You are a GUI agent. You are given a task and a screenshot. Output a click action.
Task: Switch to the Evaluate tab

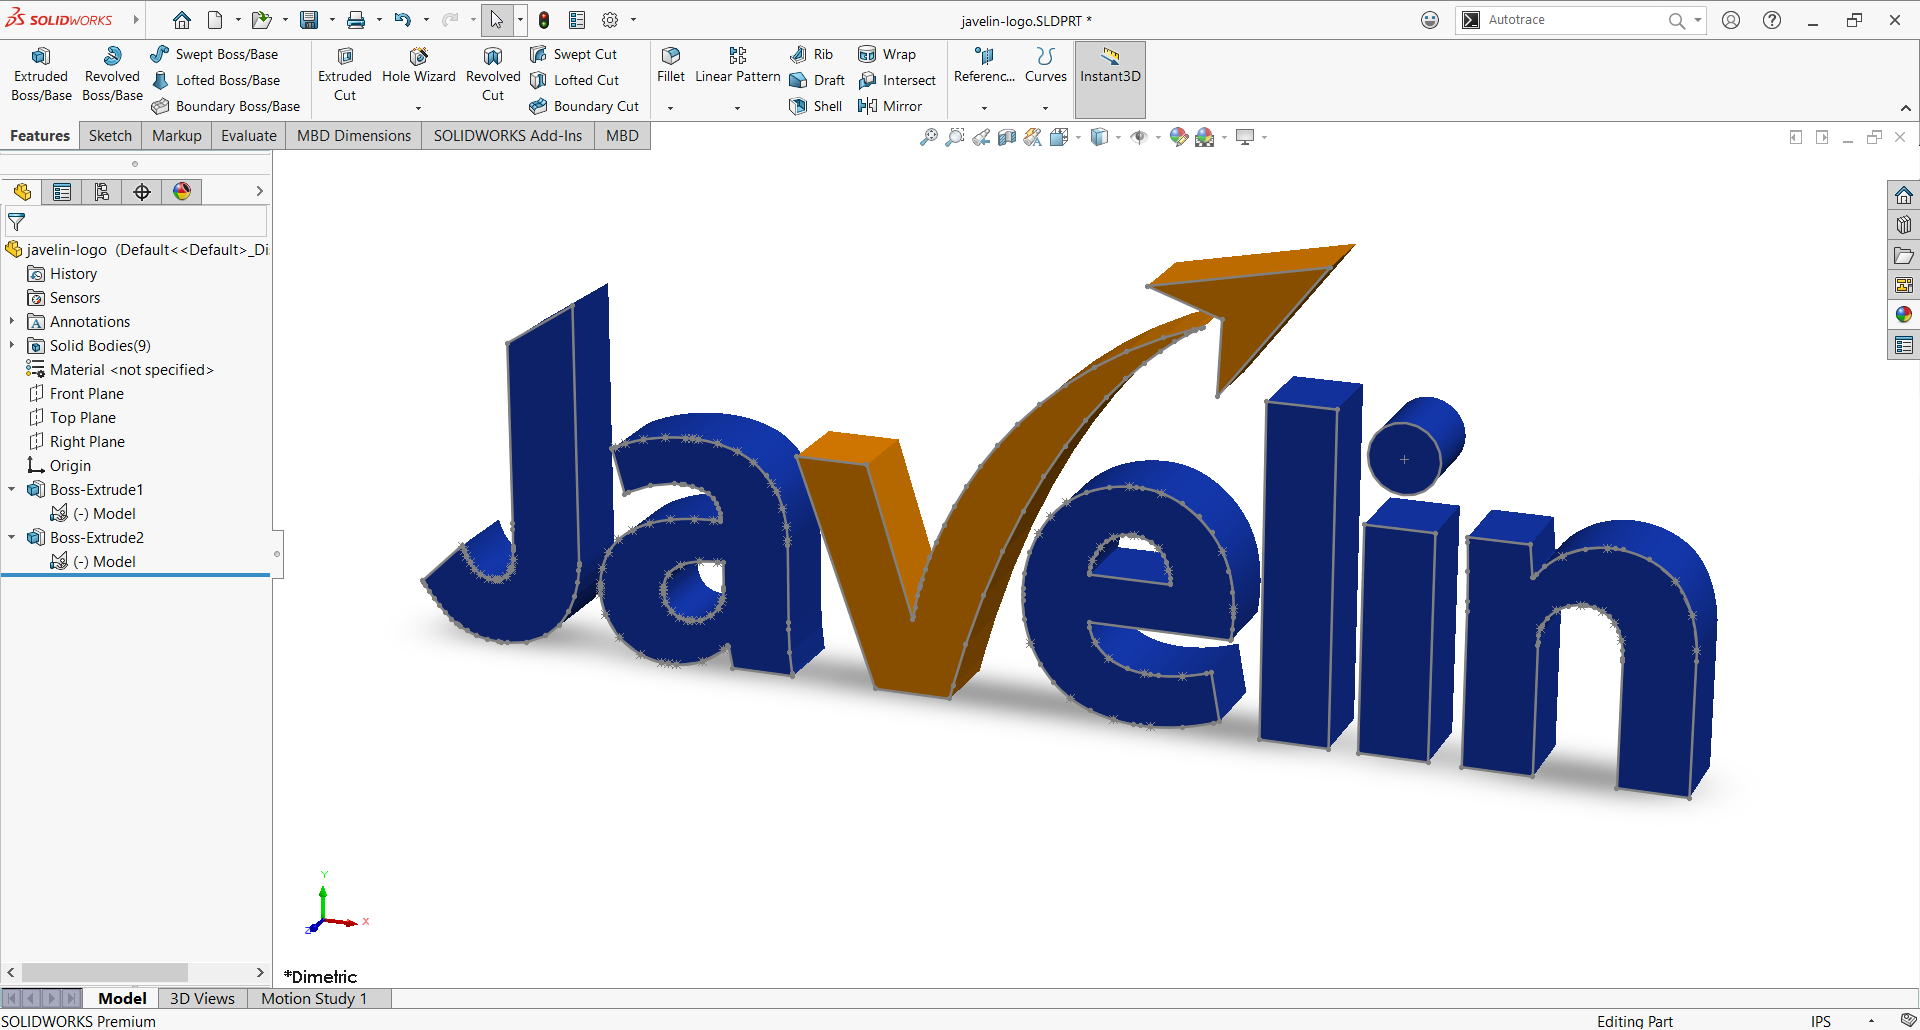249,136
